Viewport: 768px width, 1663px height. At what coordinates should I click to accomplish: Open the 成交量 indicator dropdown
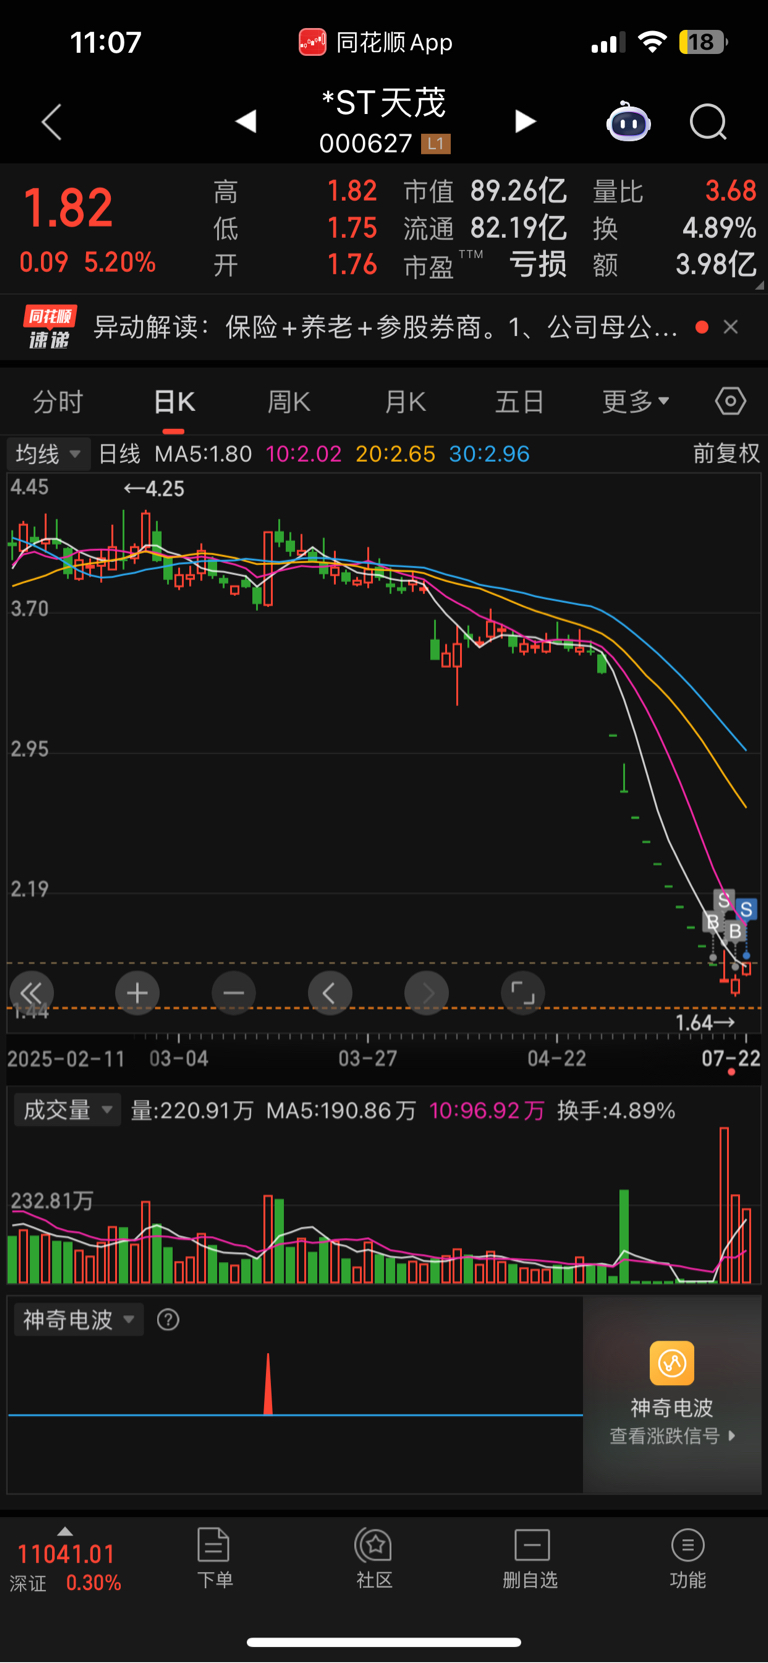[67, 1110]
